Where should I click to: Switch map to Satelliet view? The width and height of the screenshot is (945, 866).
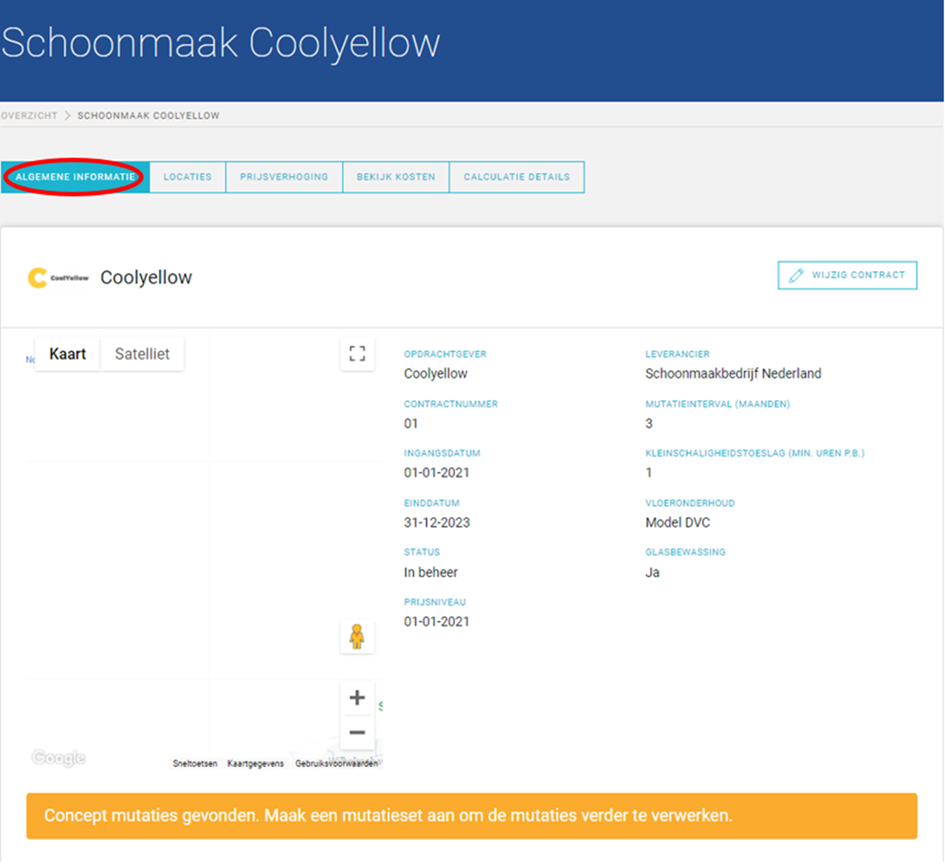(142, 354)
